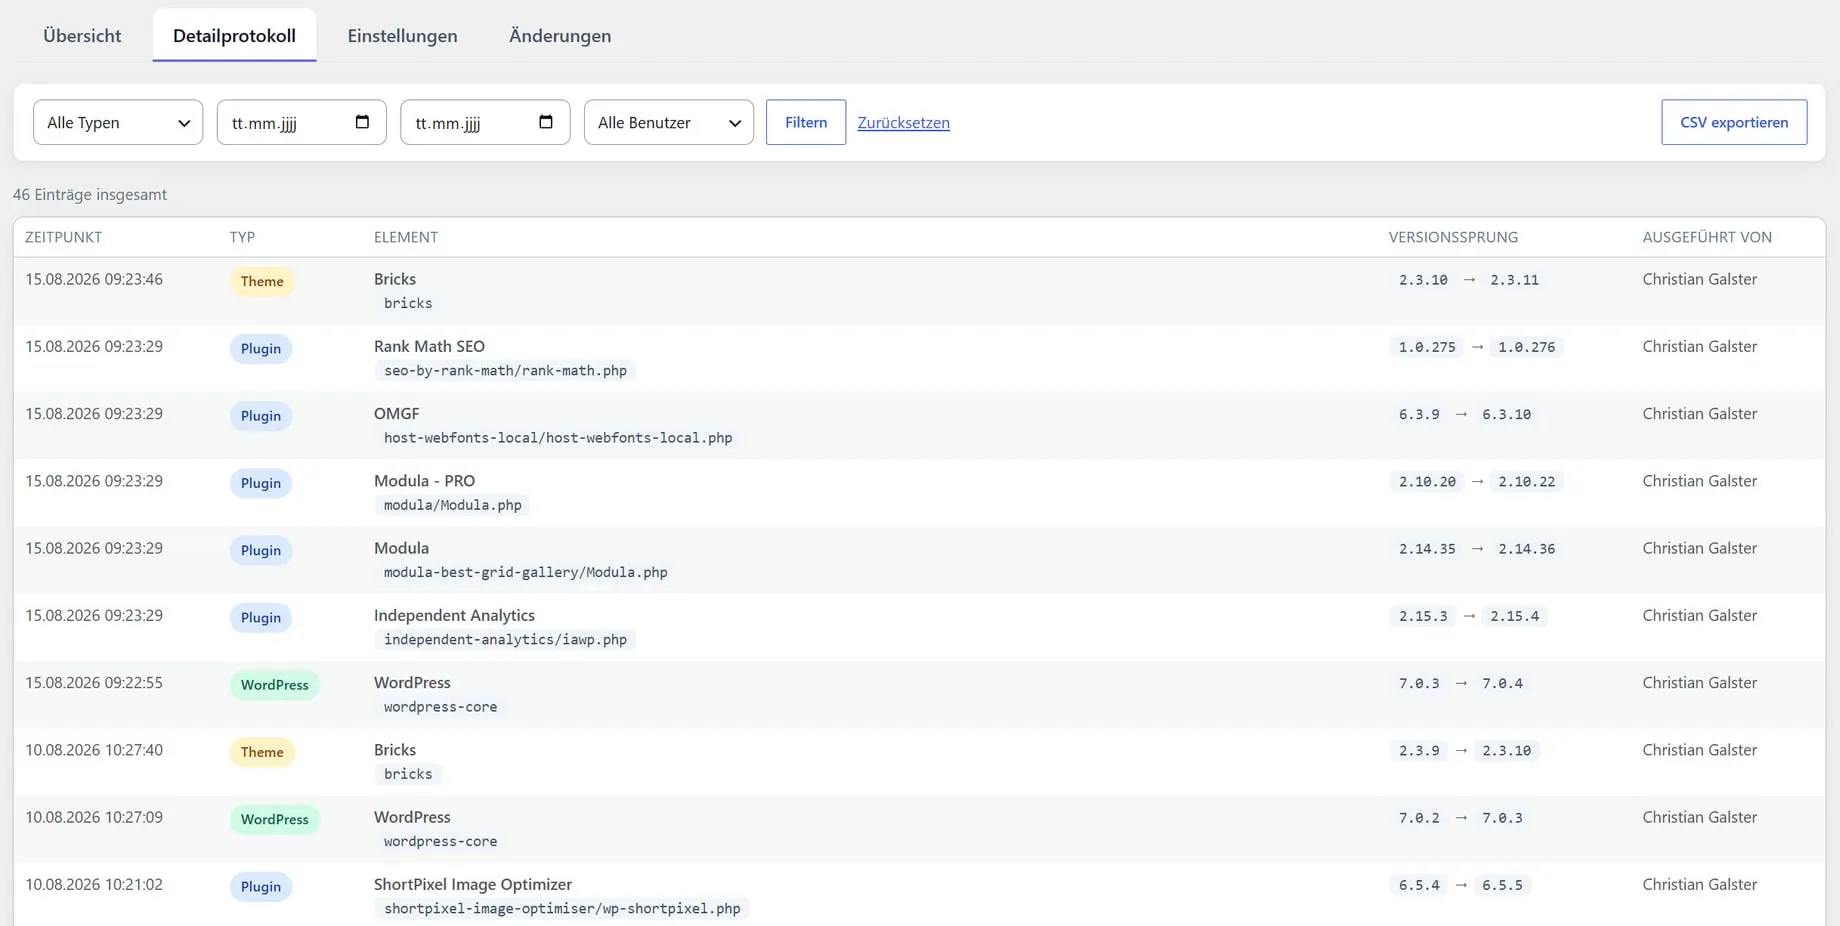The image size is (1840, 926).
Task: Open calendar picker of first date field
Action: (x=362, y=122)
